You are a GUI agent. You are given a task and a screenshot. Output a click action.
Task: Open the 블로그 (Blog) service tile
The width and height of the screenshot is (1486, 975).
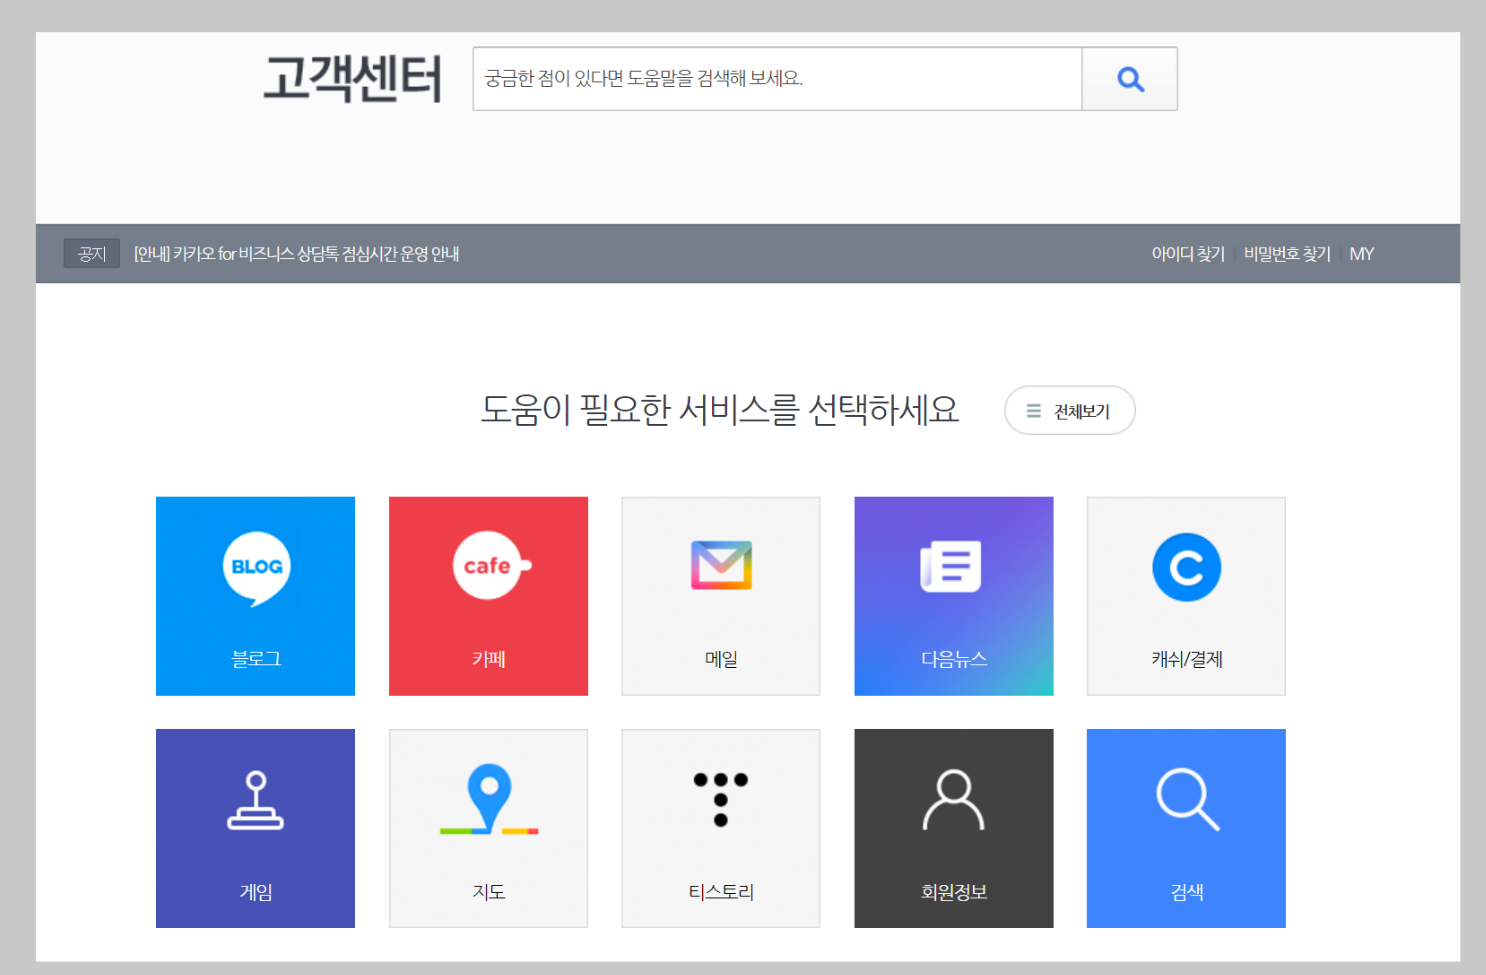pos(255,596)
